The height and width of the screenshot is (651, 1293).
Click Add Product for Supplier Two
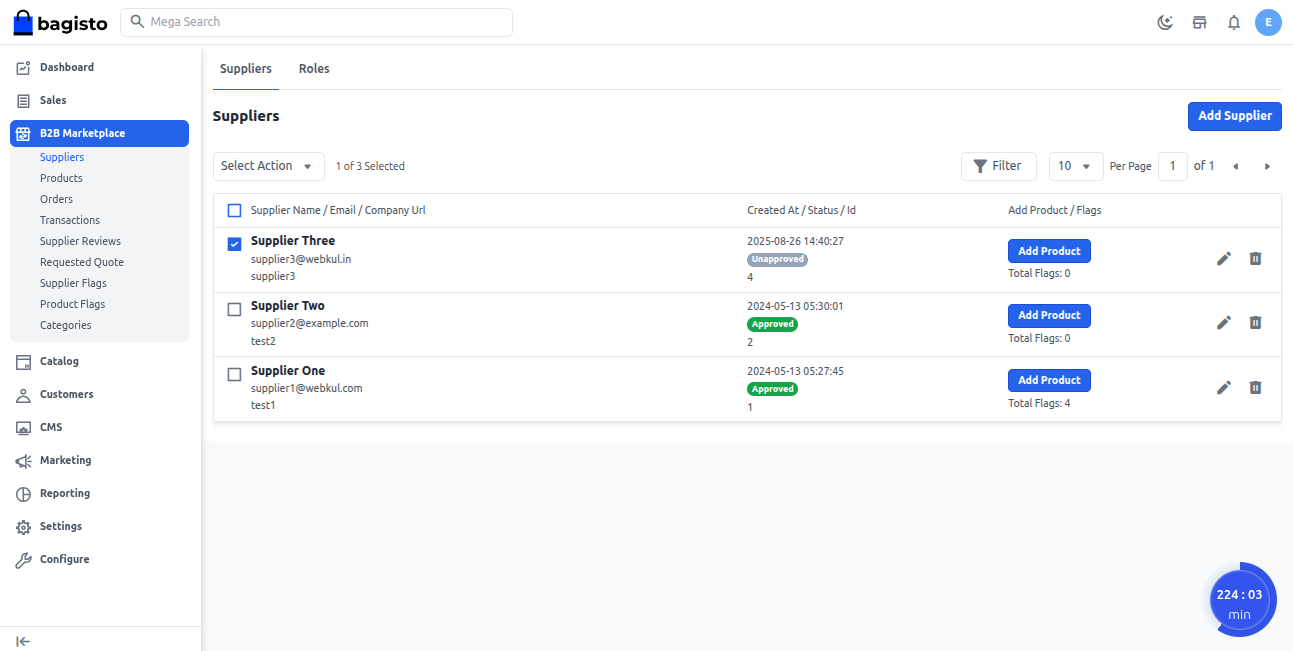point(1048,315)
